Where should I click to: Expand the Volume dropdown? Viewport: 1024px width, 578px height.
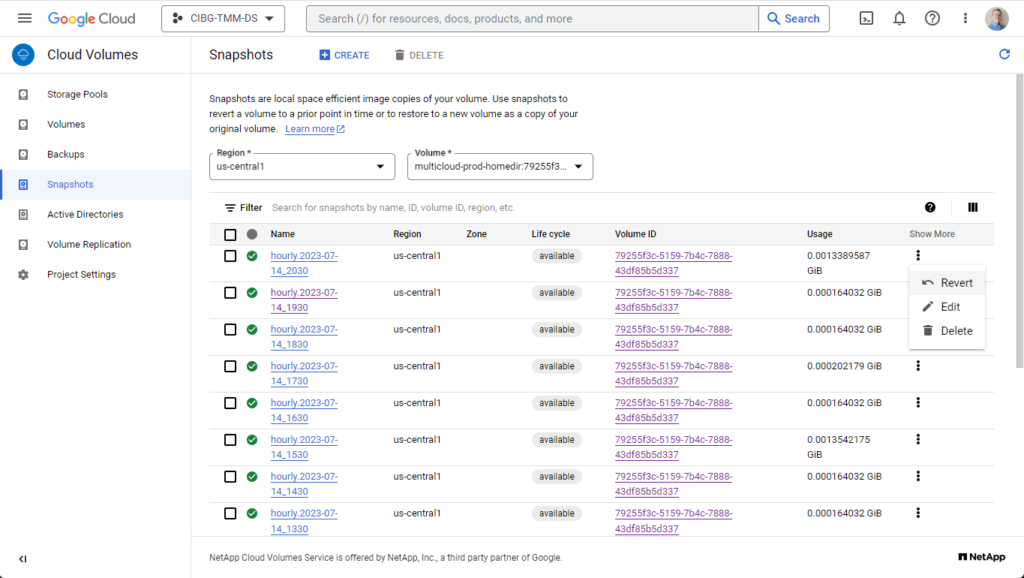click(x=500, y=167)
